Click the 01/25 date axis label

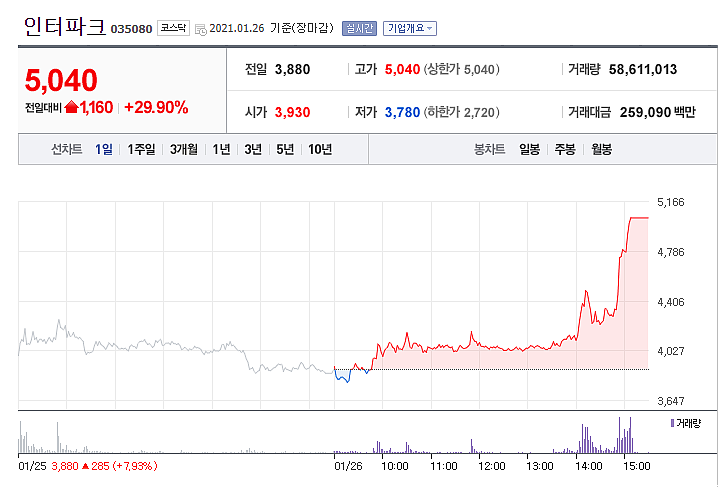[x=32, y=466]
